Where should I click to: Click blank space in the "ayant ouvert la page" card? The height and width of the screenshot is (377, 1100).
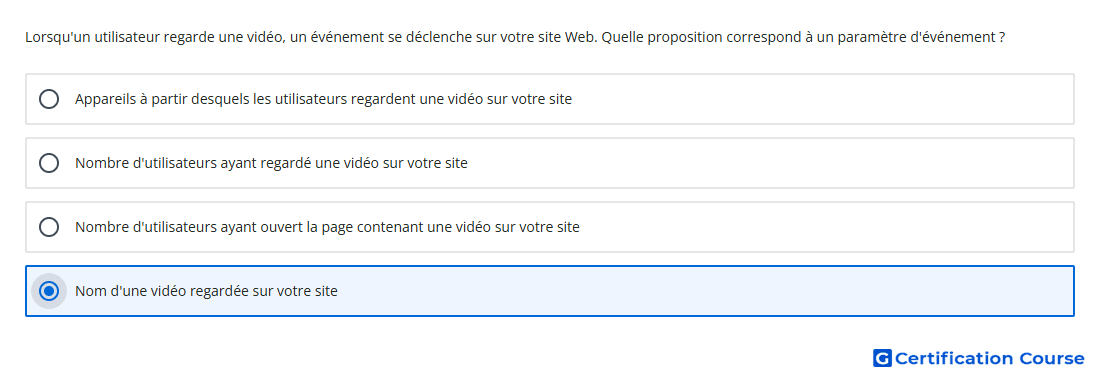pyautogui.click(x=828, y=227)
